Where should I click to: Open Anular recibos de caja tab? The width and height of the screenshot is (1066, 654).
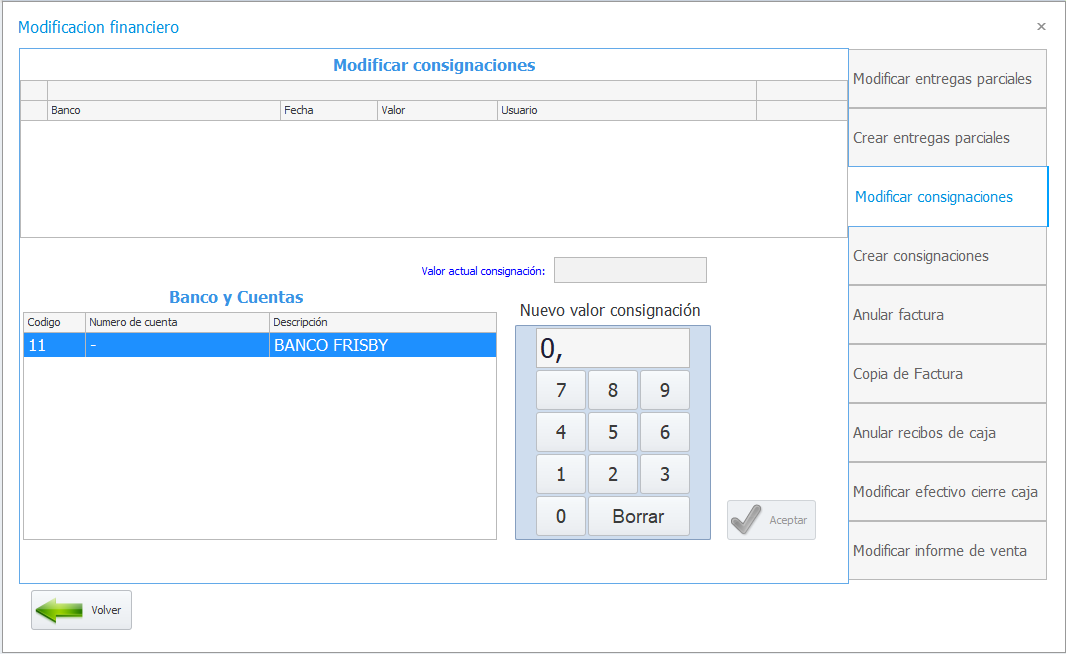[x=947, y=433]
